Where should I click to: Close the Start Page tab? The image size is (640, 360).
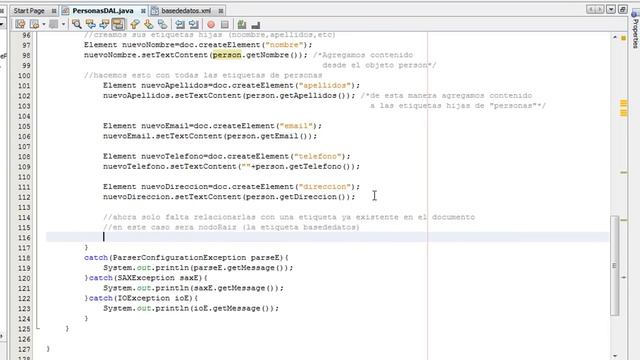(x=54, y=11)
